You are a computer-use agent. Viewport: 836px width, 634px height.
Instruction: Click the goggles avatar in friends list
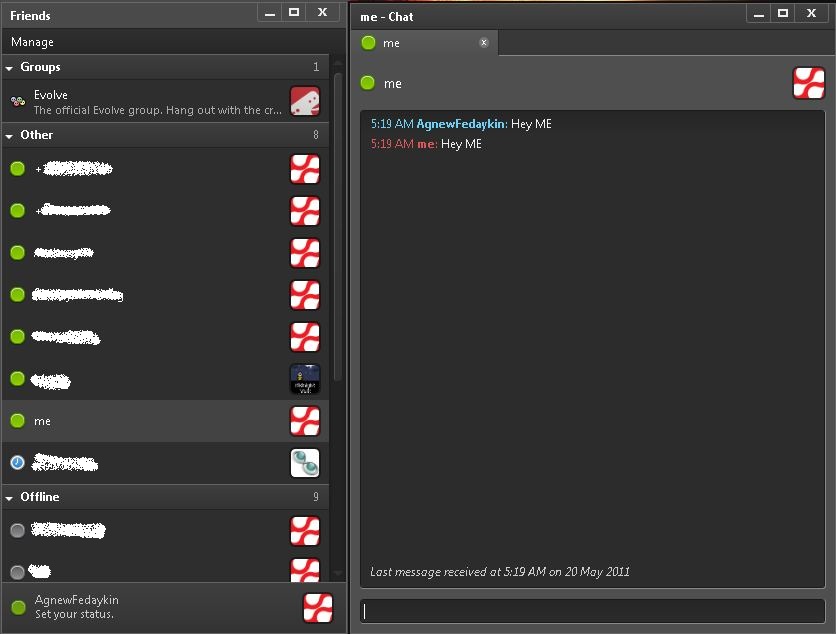[304, 463]
